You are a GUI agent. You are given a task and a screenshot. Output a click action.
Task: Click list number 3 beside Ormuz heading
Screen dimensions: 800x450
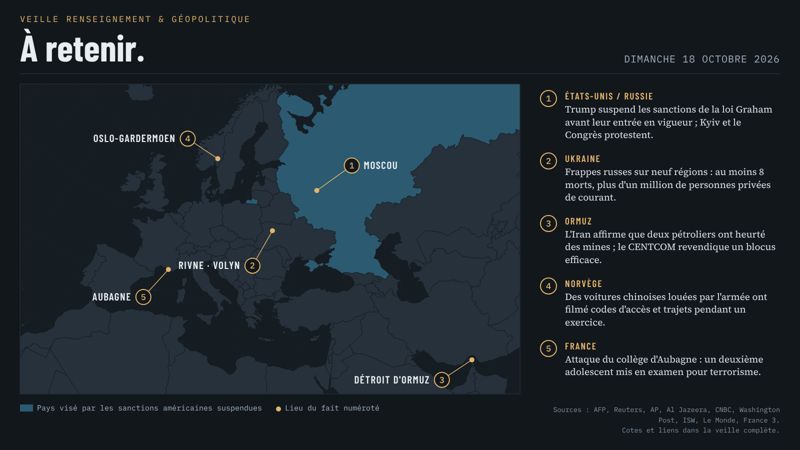click(548, 223)
